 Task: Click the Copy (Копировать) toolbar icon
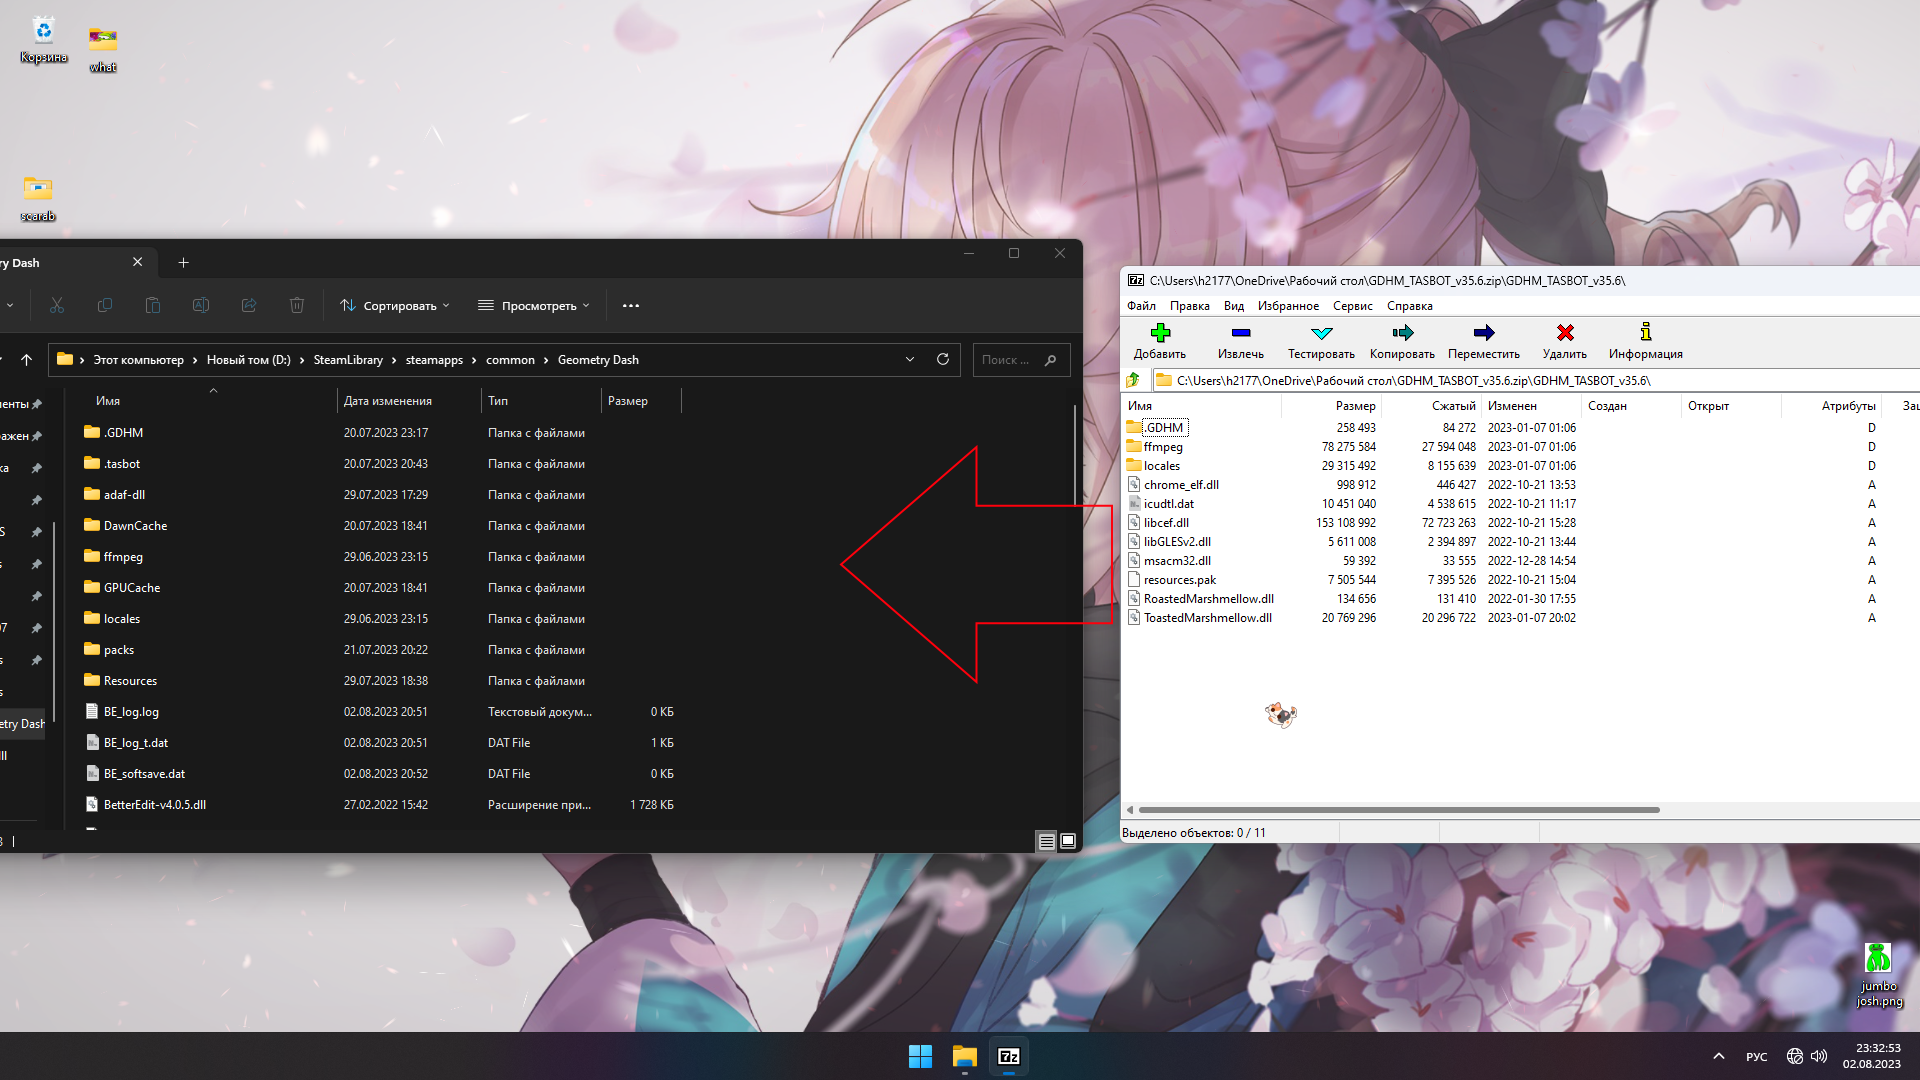[1402, 333]
